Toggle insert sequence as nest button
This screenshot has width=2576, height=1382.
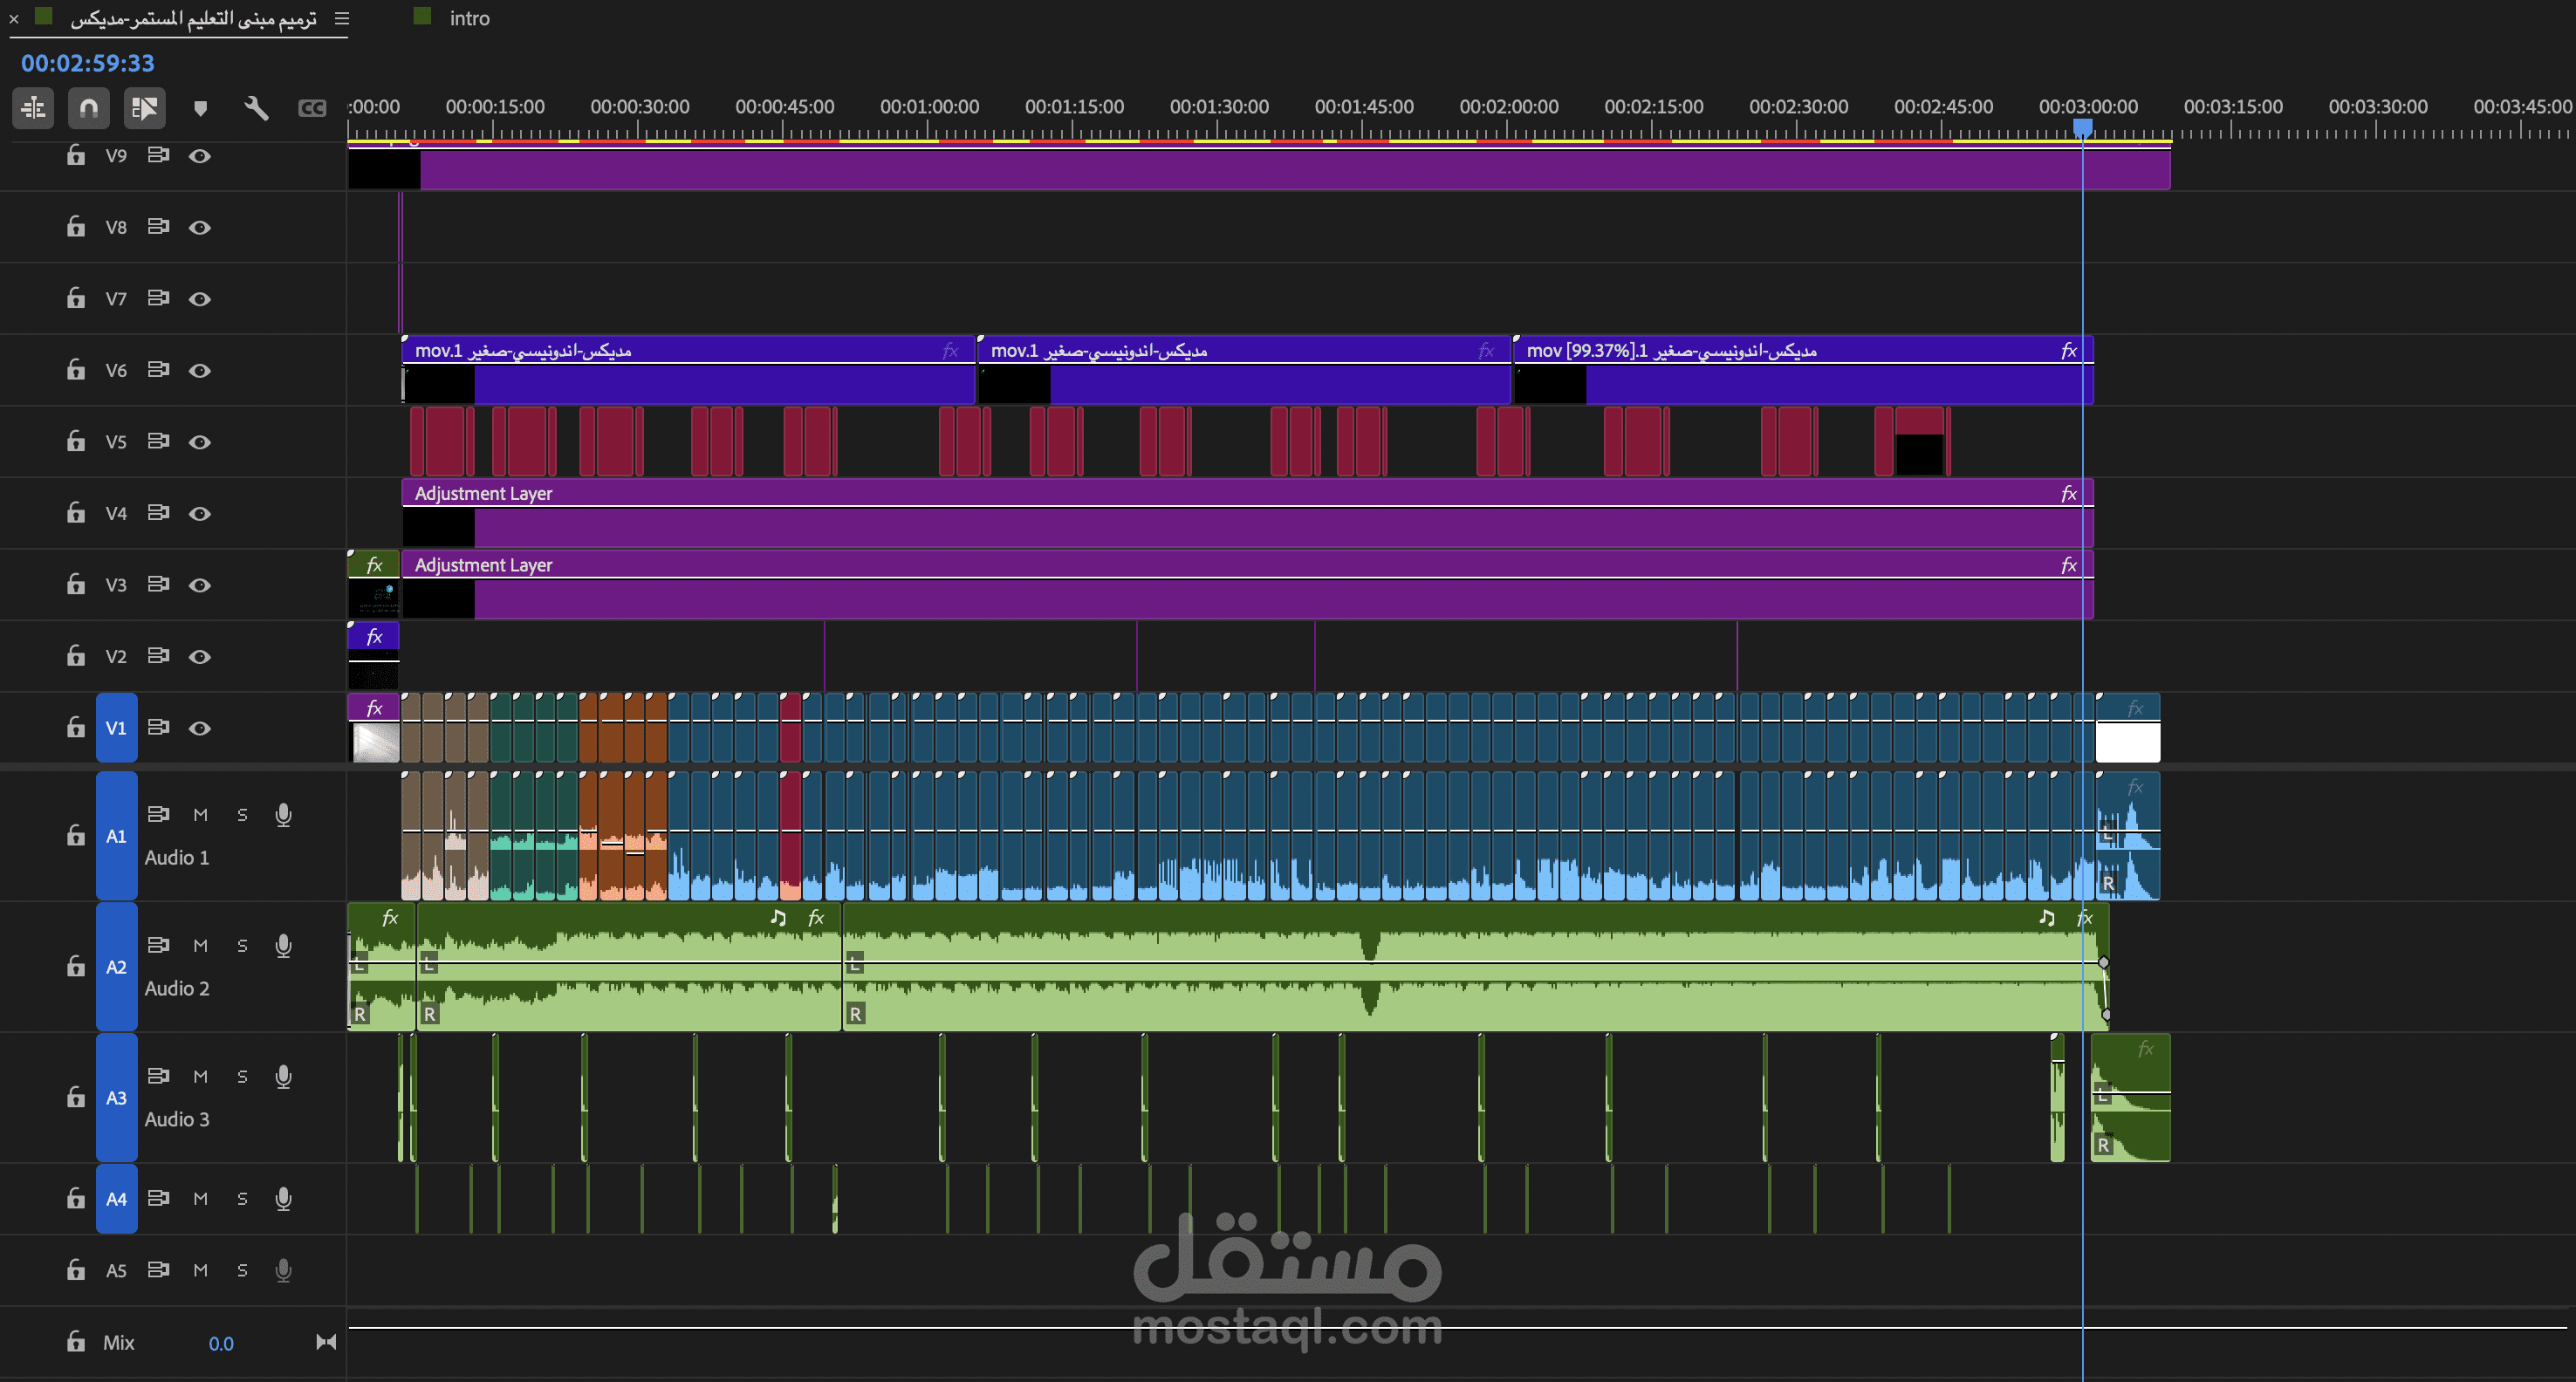[33, 108]
